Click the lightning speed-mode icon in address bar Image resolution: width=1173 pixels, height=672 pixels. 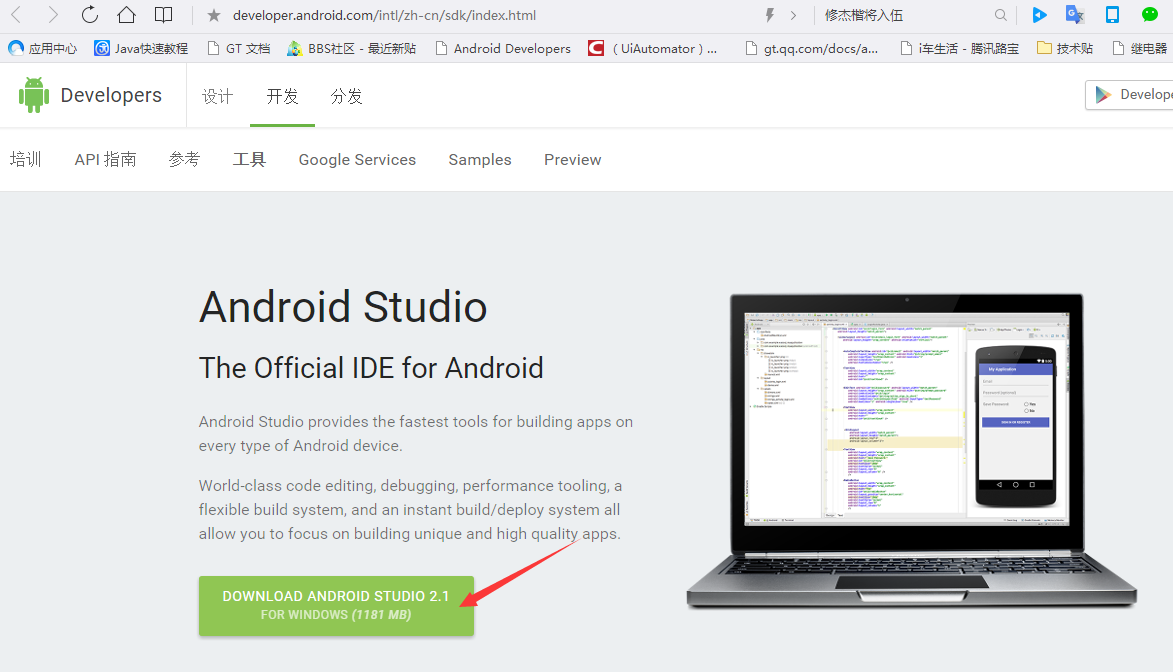[770, 15]
